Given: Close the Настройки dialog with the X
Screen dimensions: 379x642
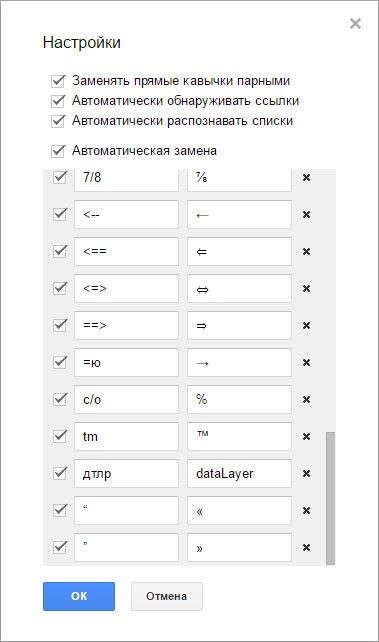Looking at the screenshot, I should [x=355, y=24].
